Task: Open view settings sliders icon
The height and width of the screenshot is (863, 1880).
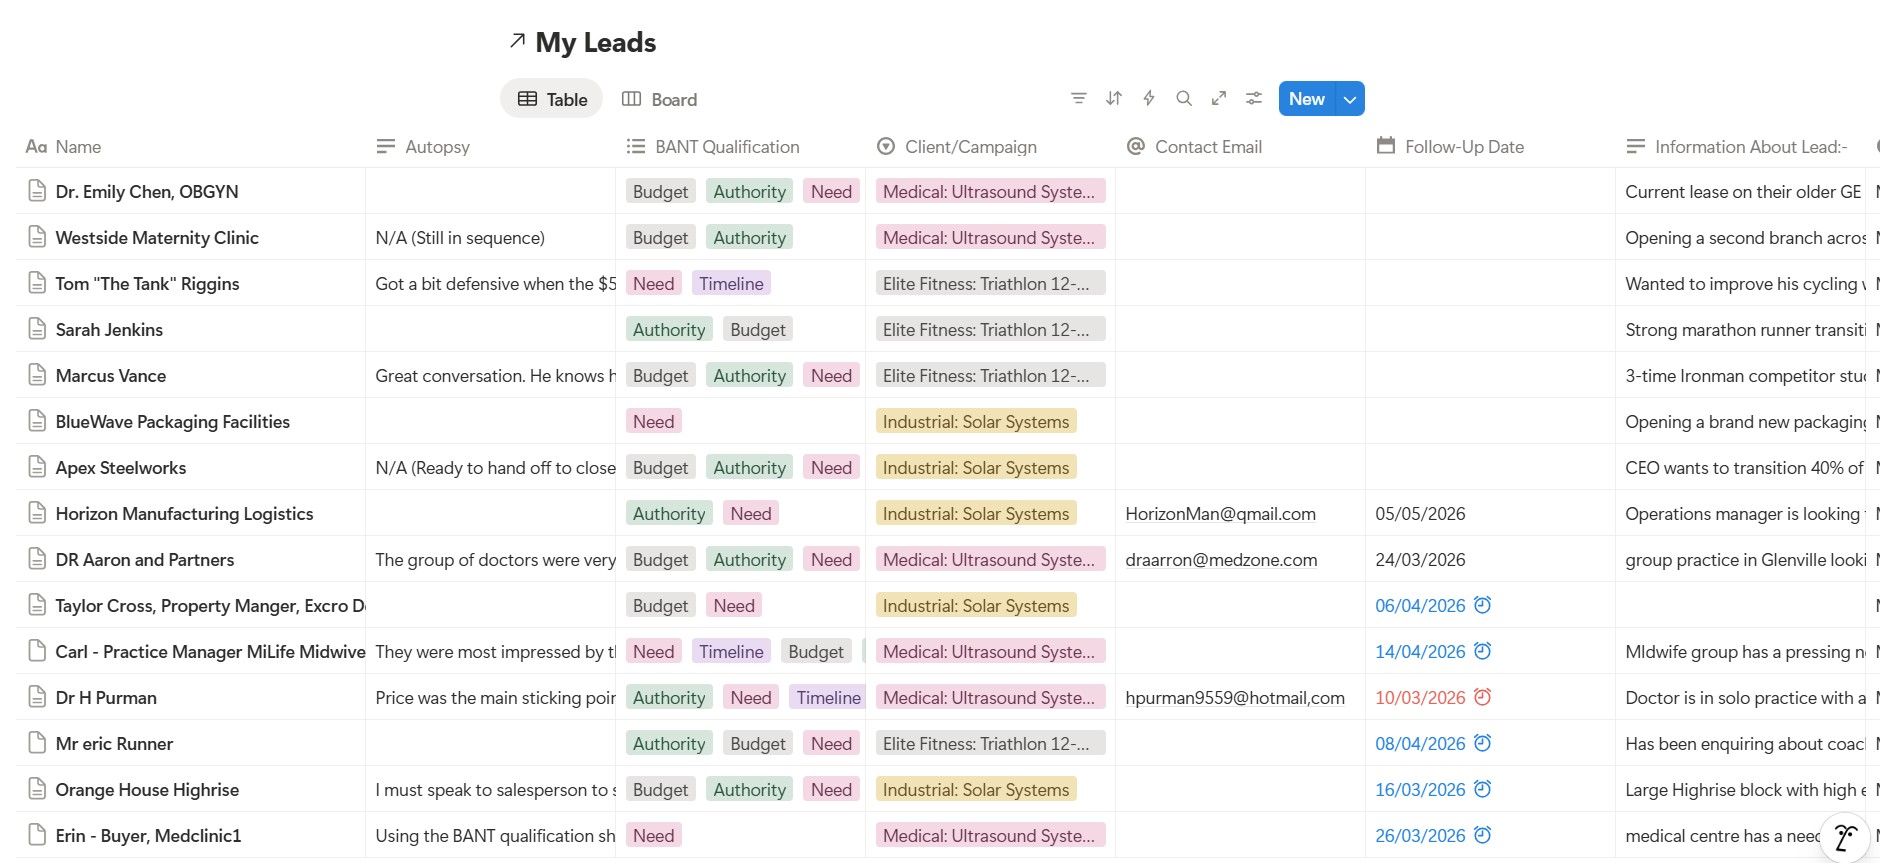Action: click(1254, 98)
